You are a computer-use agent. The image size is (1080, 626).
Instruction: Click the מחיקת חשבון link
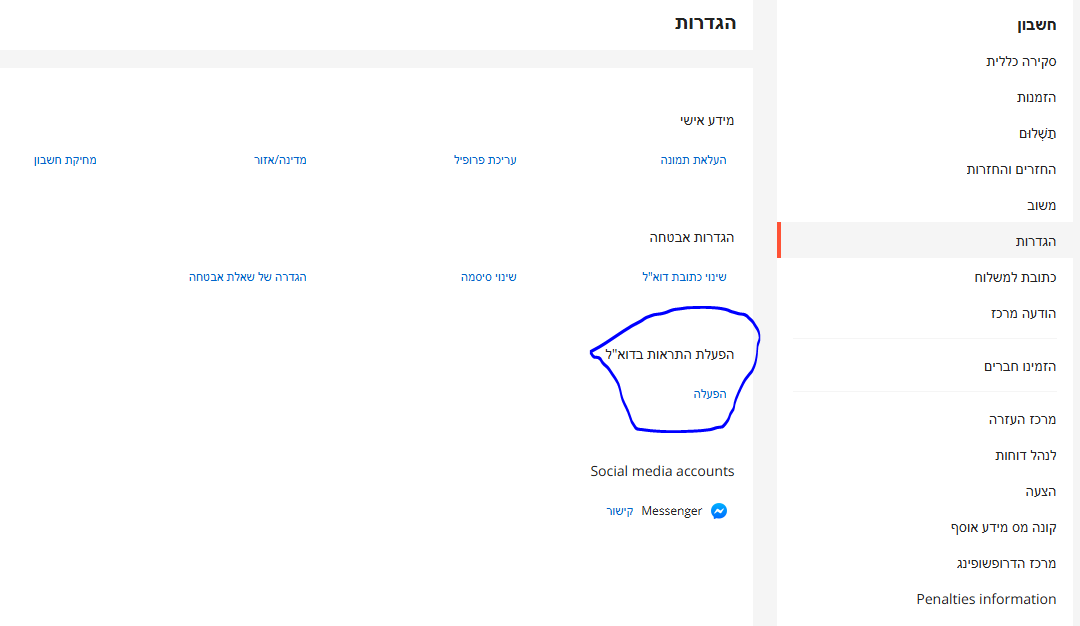coord(65,160)
